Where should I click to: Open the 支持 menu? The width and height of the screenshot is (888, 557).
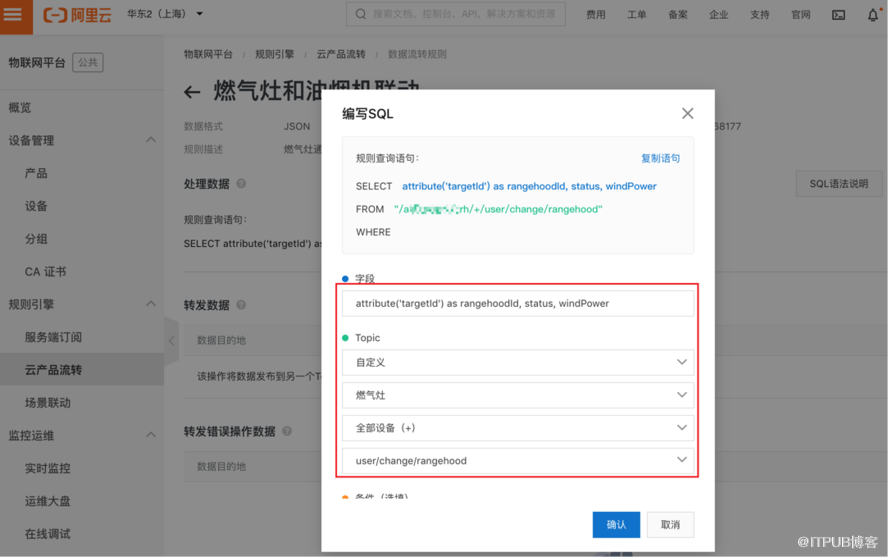(759, 15)
